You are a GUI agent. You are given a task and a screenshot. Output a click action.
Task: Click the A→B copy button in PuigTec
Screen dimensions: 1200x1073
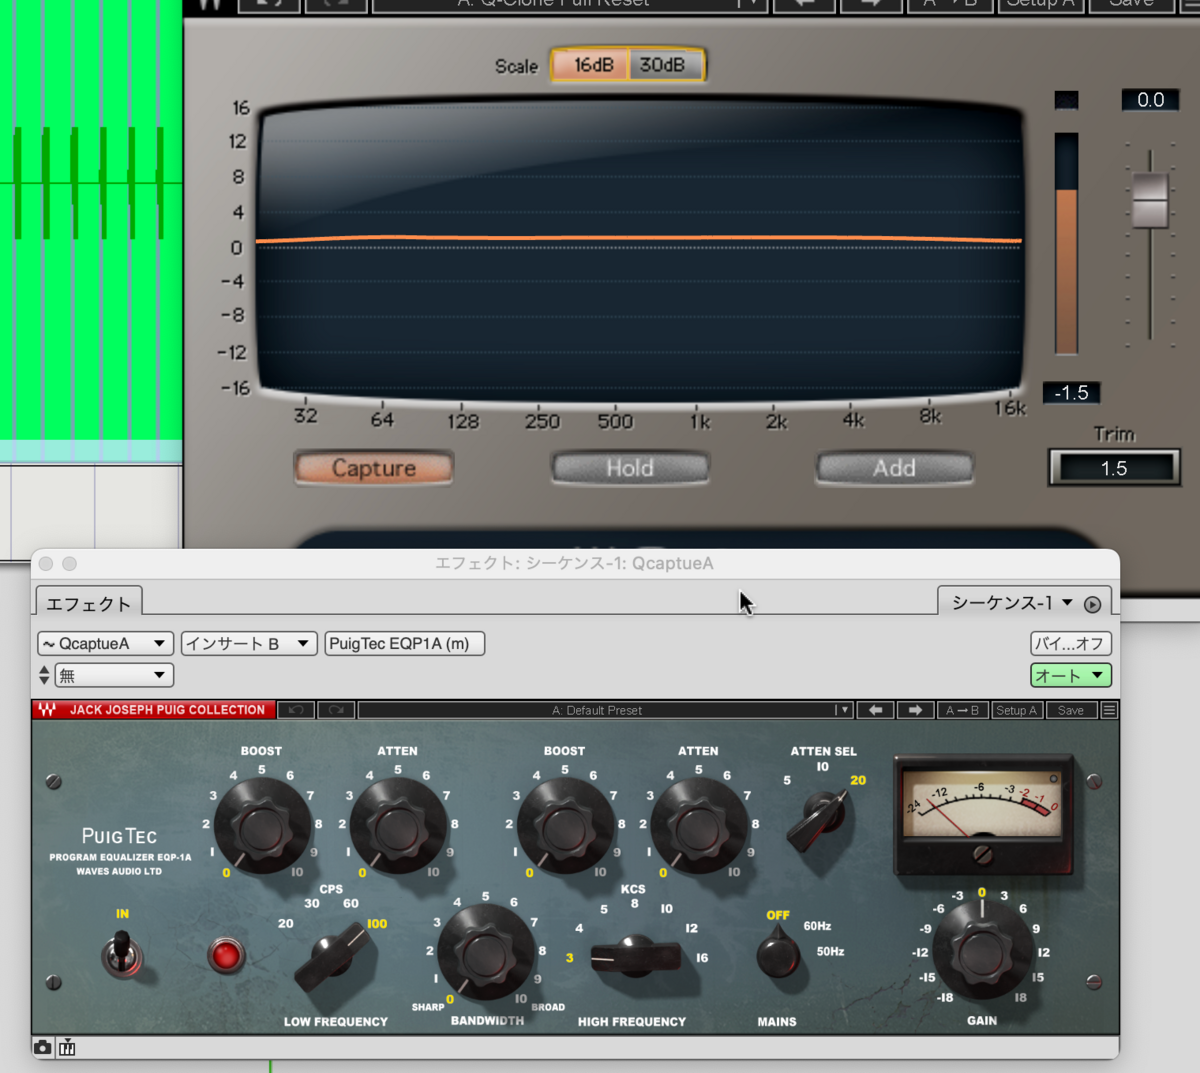click(962, 710)
